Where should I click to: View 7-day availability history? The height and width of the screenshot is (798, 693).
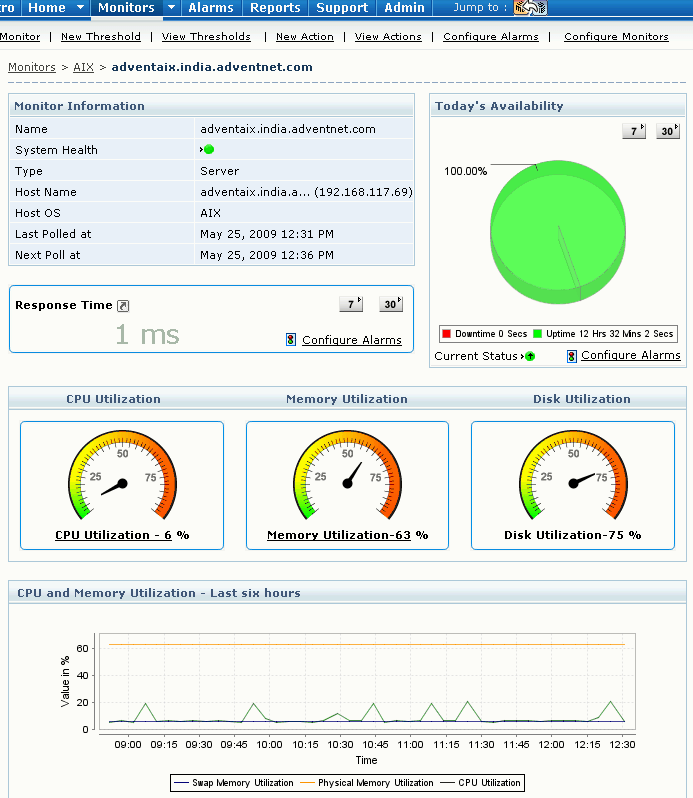[x=634, y=131]
